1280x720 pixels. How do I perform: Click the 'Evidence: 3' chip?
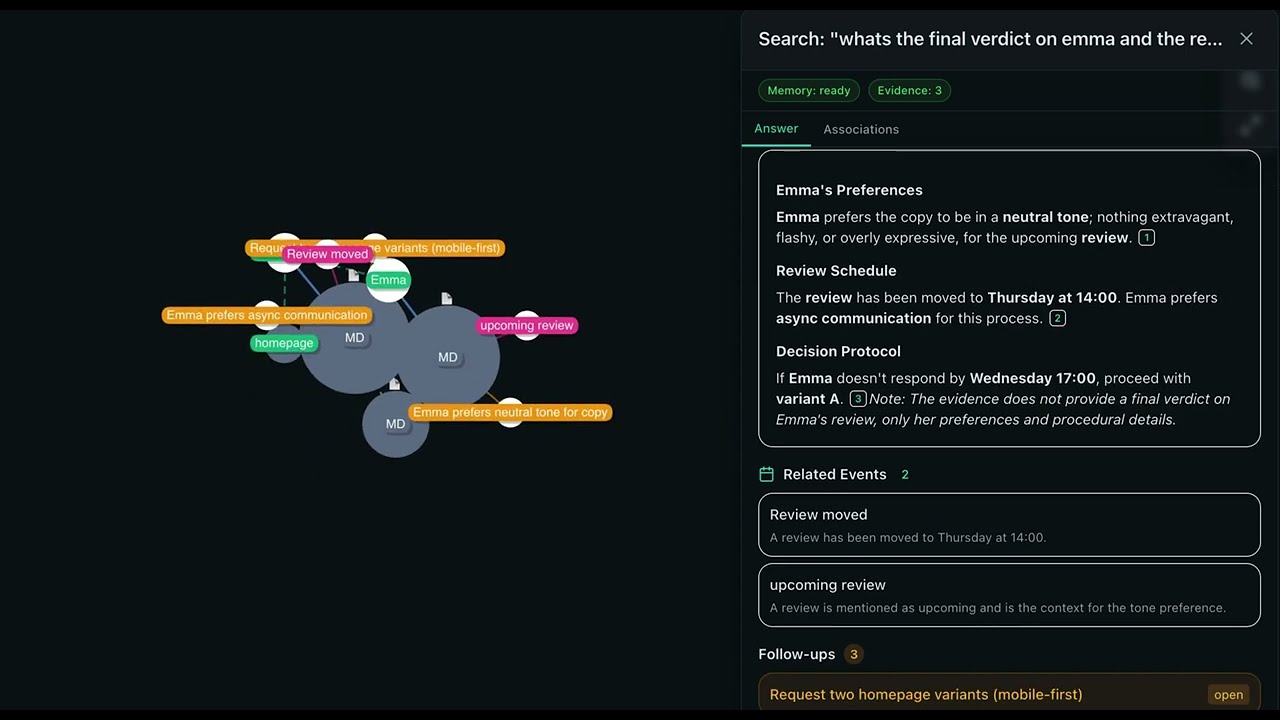909,90
